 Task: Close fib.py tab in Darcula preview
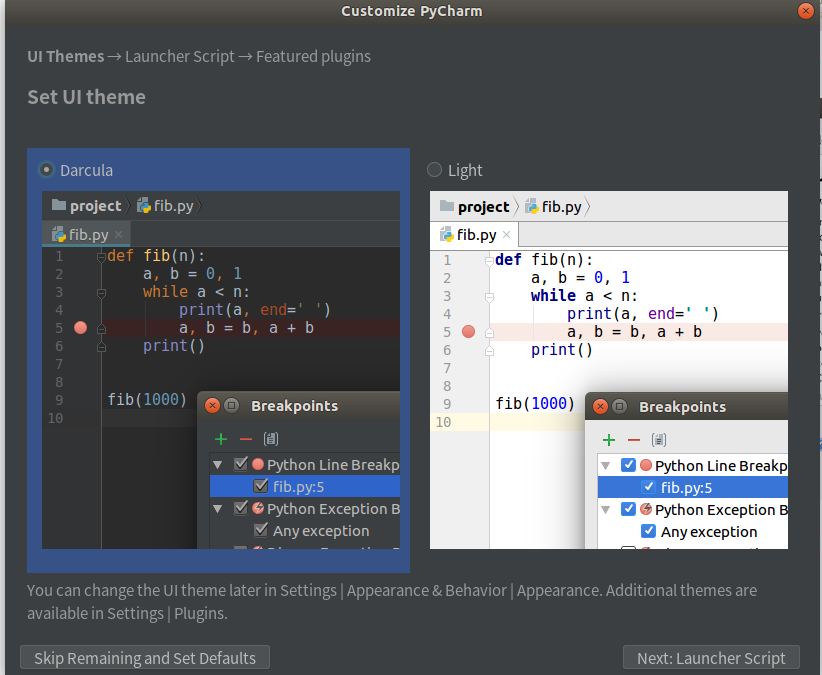(x=118, y=234)
